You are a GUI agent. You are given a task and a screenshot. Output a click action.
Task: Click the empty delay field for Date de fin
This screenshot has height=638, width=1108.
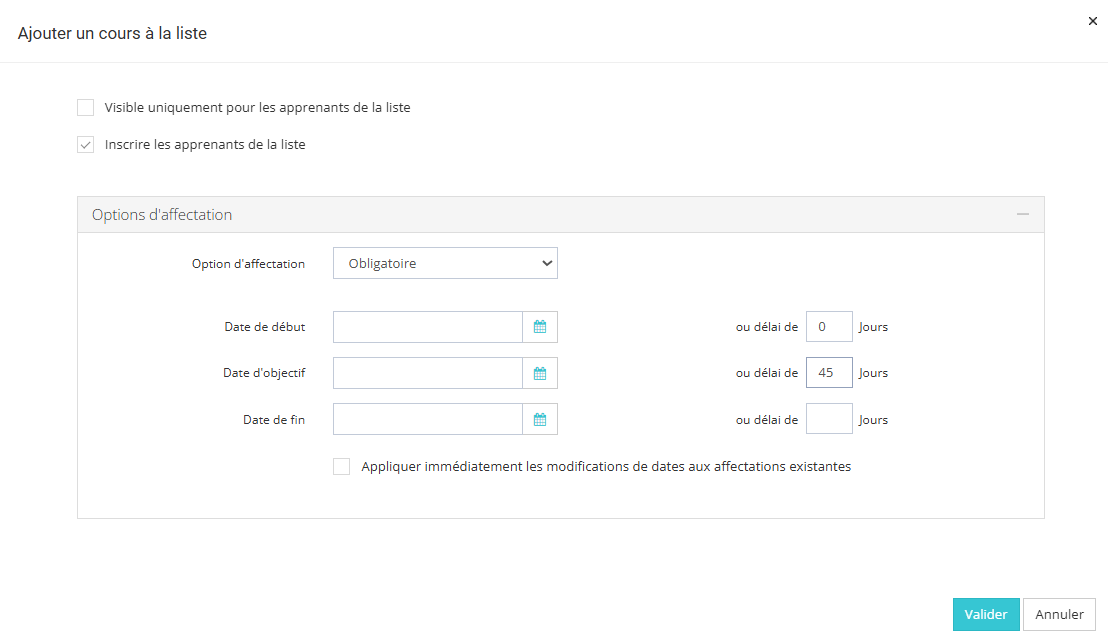(x=829, y=420)
